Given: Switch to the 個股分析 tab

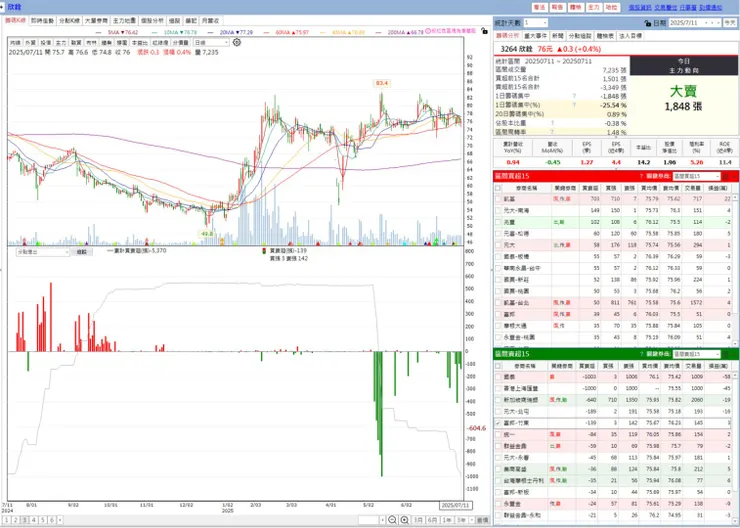Looking at the screenshot, I should 152,21.
